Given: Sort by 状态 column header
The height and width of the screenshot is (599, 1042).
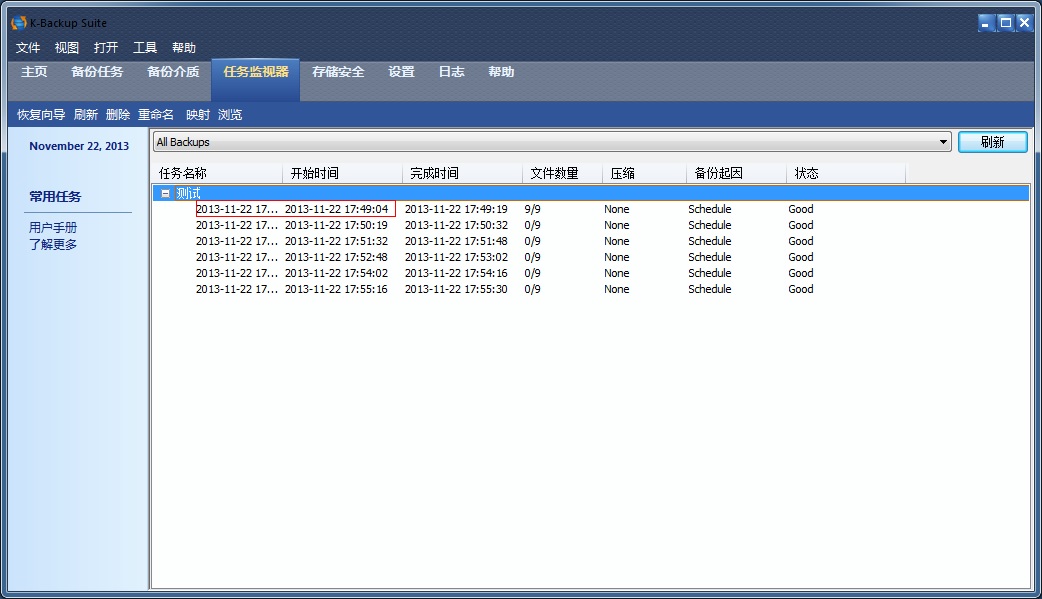Looking at the screenshot, I should (x=846, y=174).
